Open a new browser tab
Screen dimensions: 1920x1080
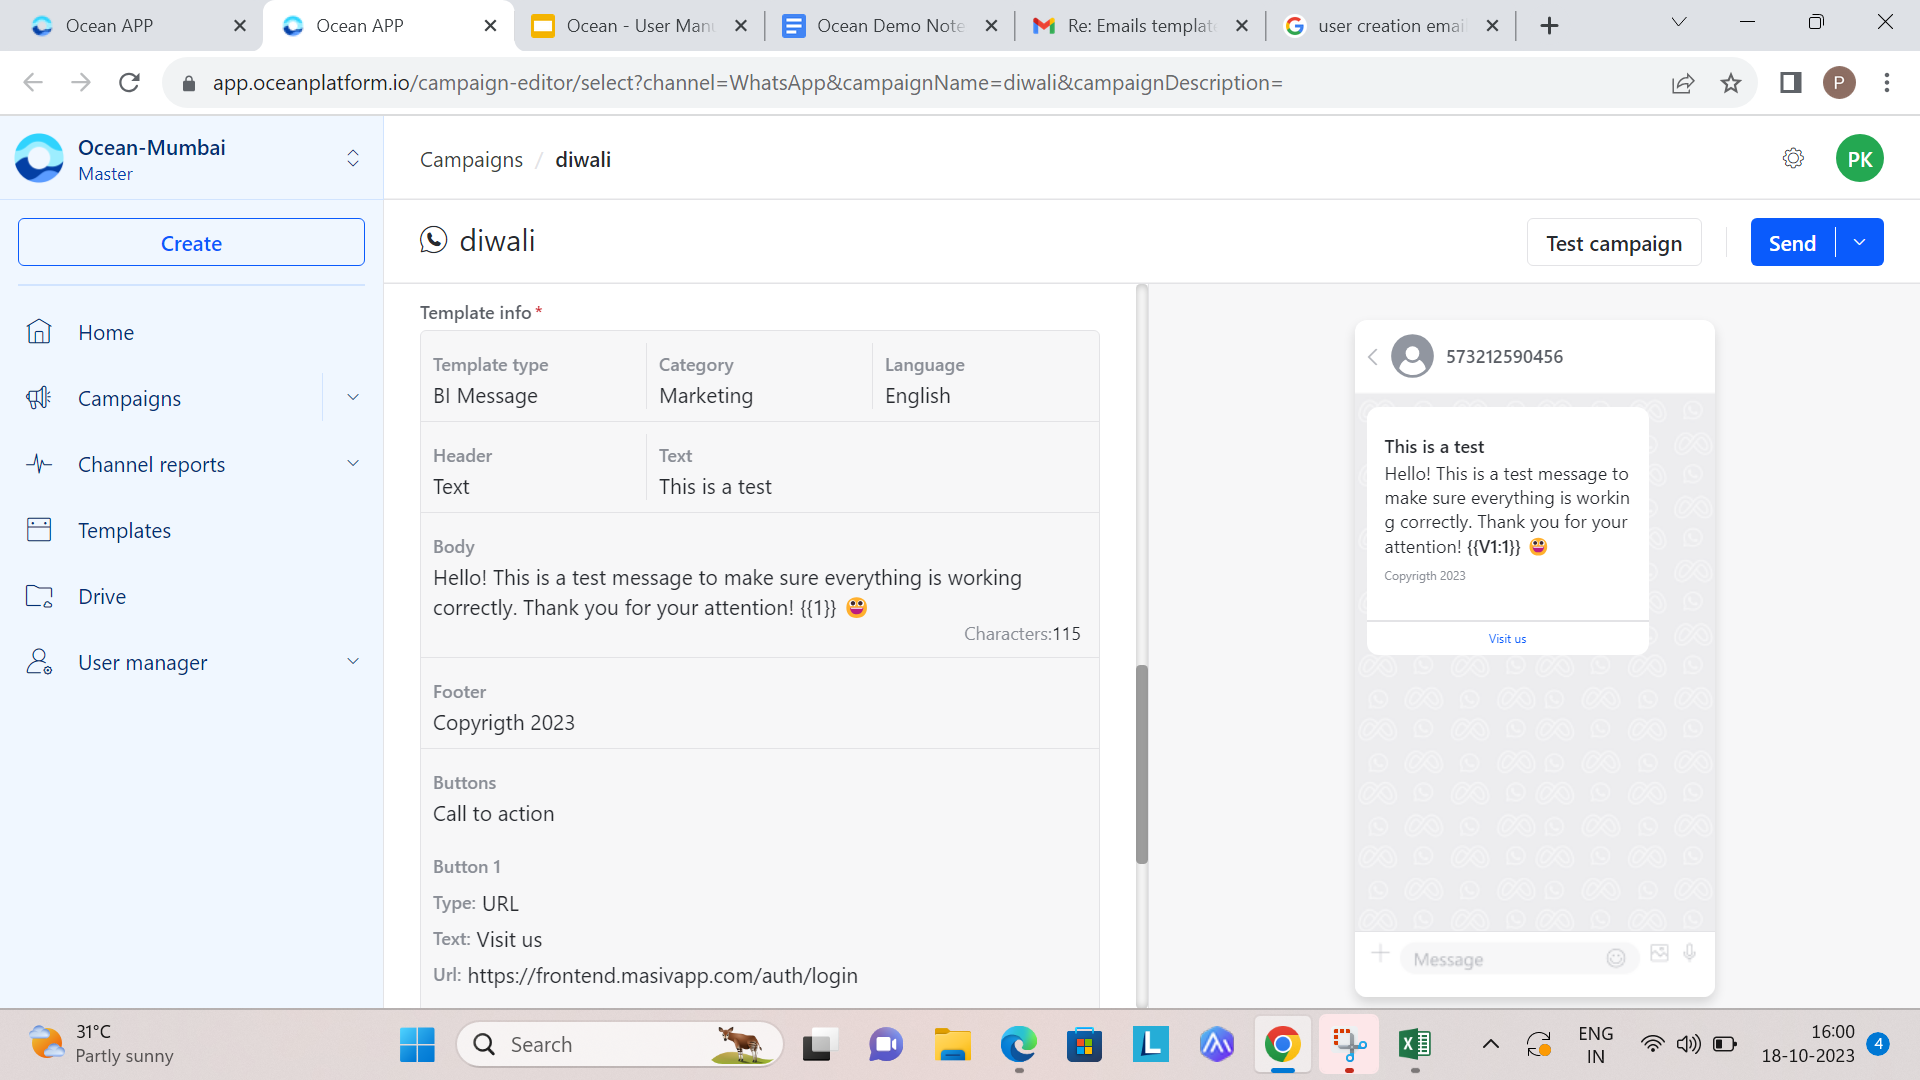(x=1549, y=26)
